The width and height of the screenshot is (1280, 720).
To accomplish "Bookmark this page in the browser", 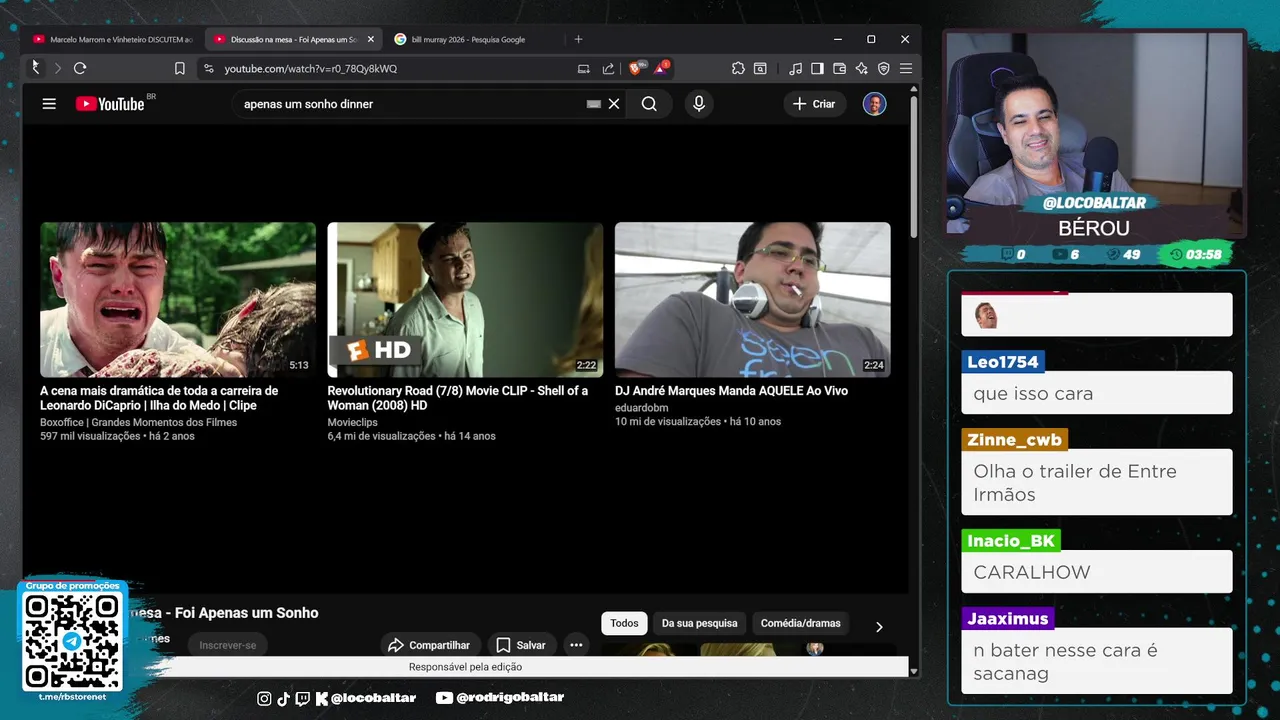I will [180, 68].
